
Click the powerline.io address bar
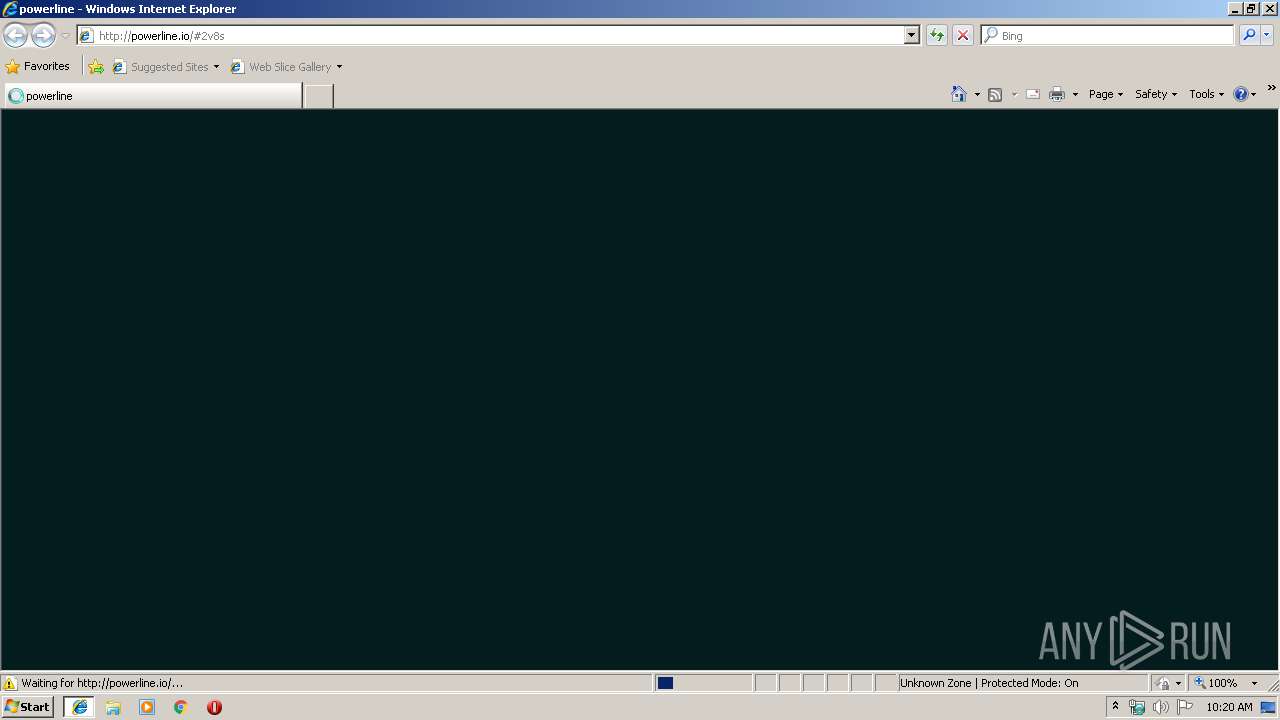[490, 35]
